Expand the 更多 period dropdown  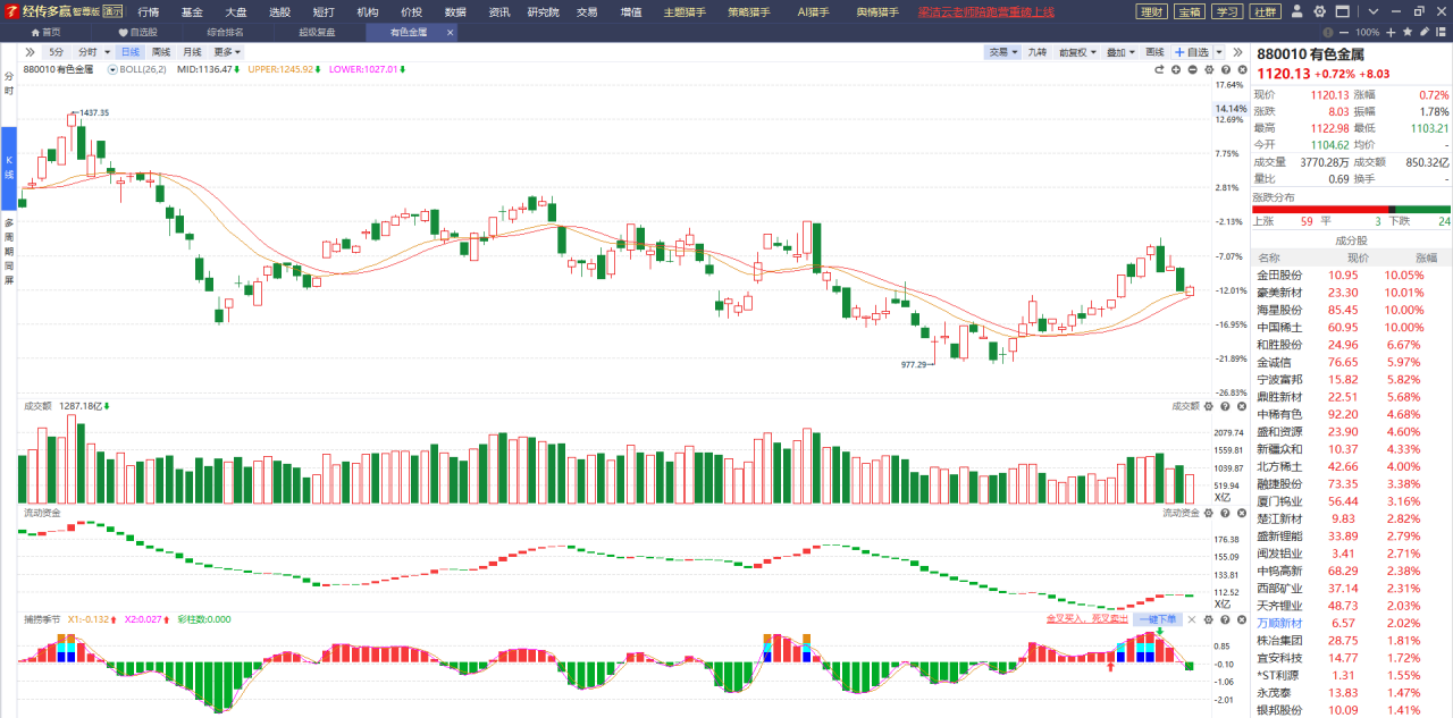tap(227, 52)
